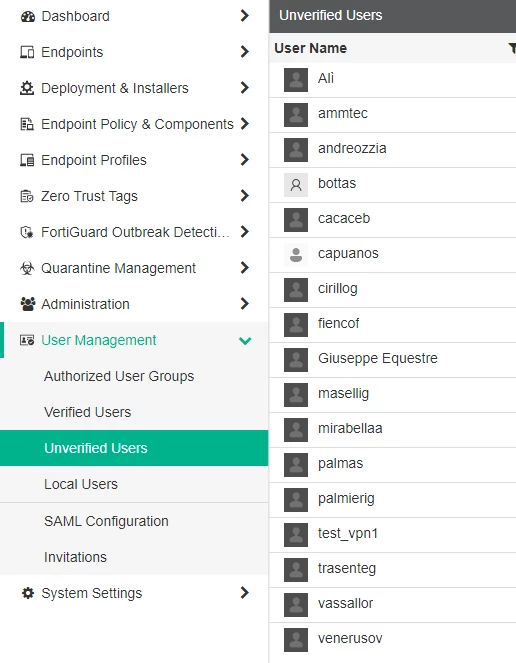Select user Giuseppe Equestre in the list

click(392, 360)
